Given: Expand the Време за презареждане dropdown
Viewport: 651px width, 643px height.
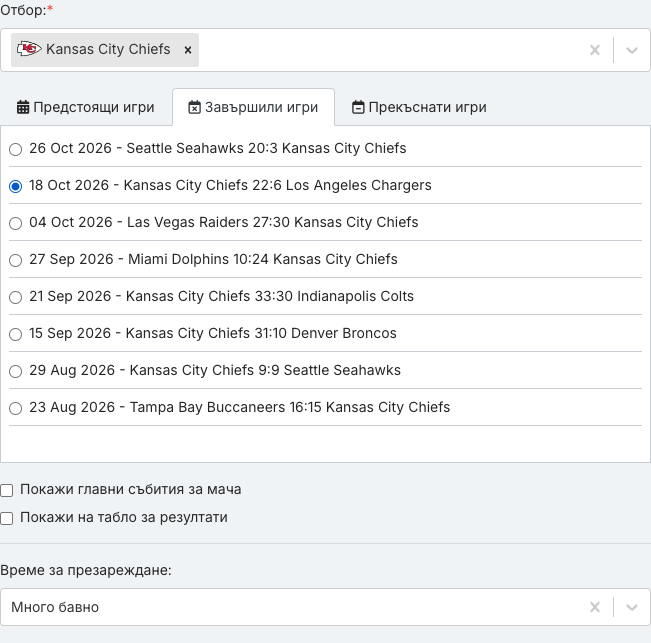Looking at the screenshot, I should (x=631, y=607).
